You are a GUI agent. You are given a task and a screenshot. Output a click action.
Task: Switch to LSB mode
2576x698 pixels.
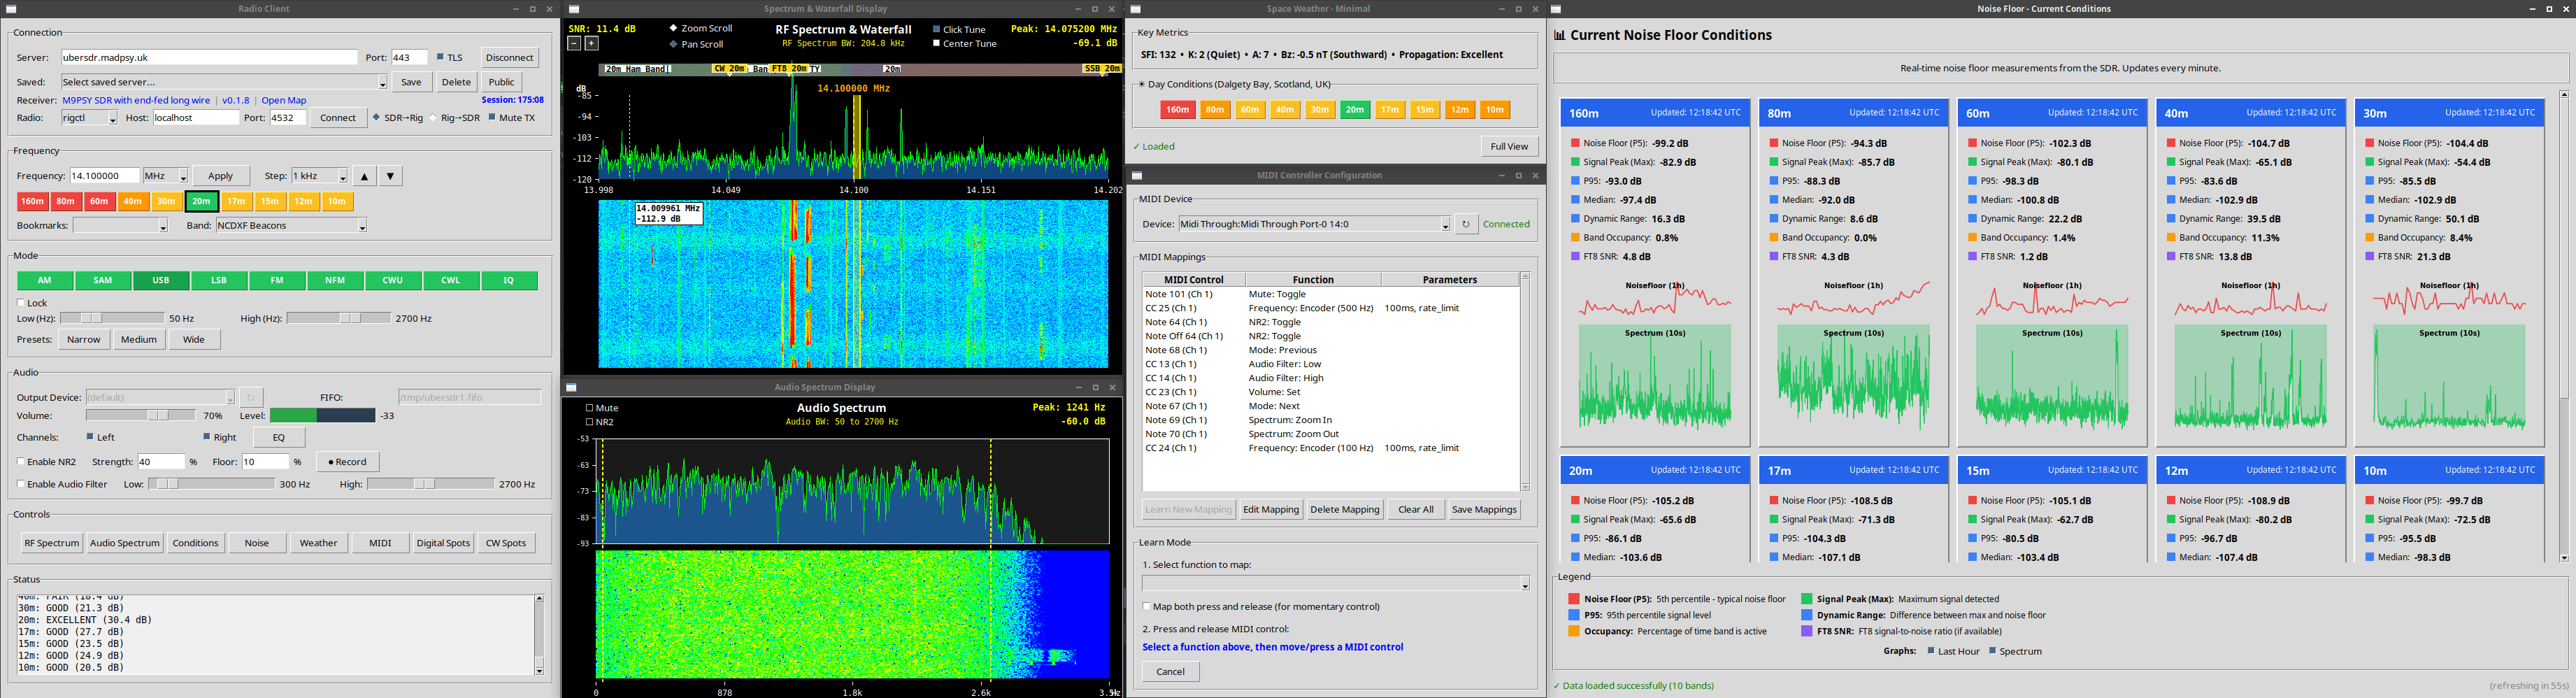[218, 281]
